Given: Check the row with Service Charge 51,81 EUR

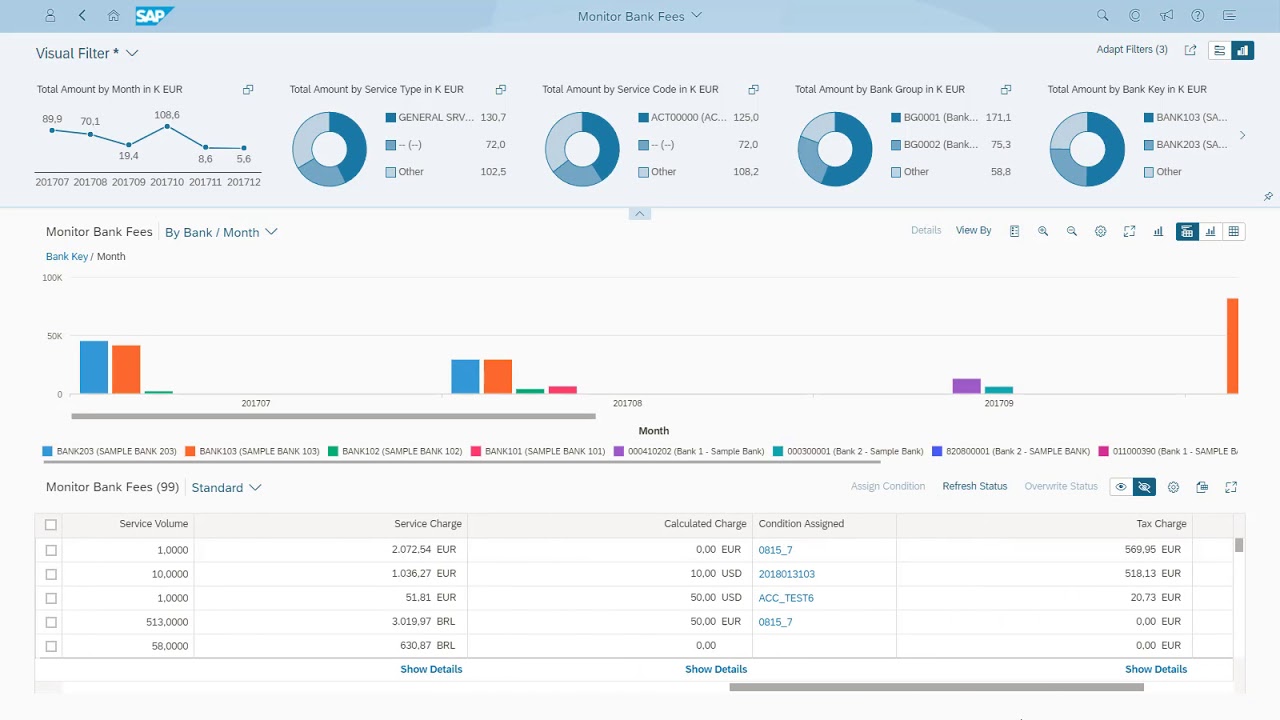Looking at the screenshot, I should 51,598.
